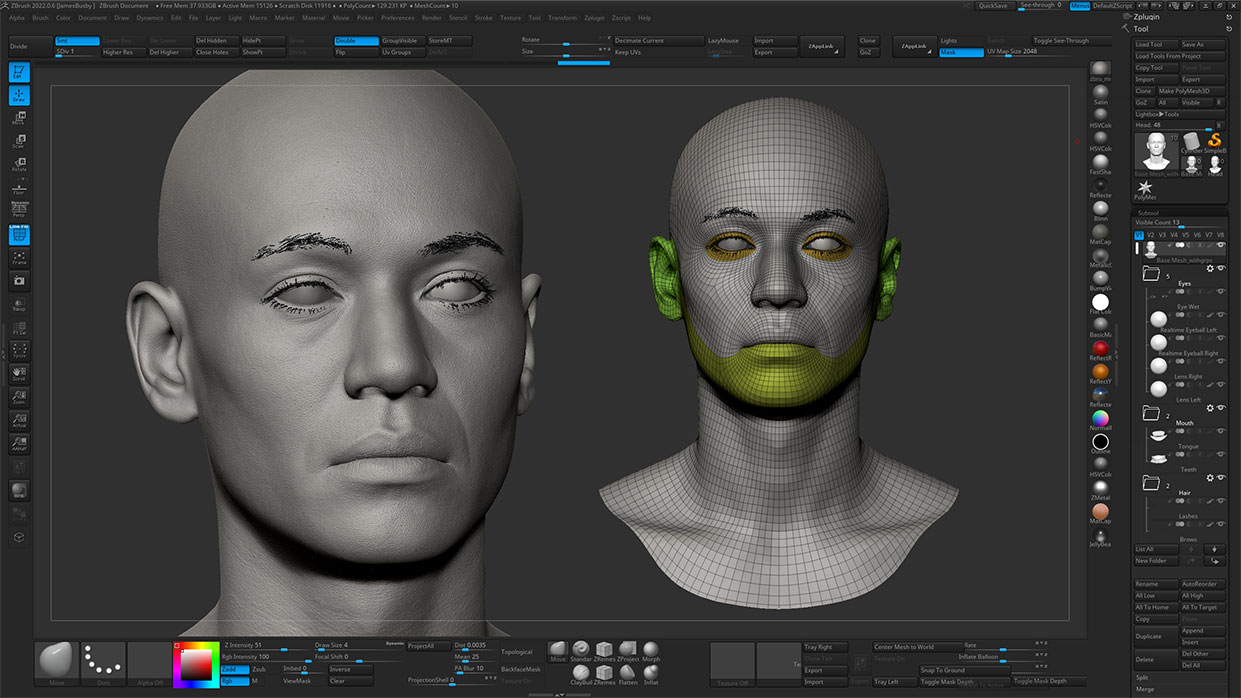Image resolution: width=1241 pixels, height=698 pixels.
Task: Open the Stroke menu in menu bar
Action: pos(483,18)
